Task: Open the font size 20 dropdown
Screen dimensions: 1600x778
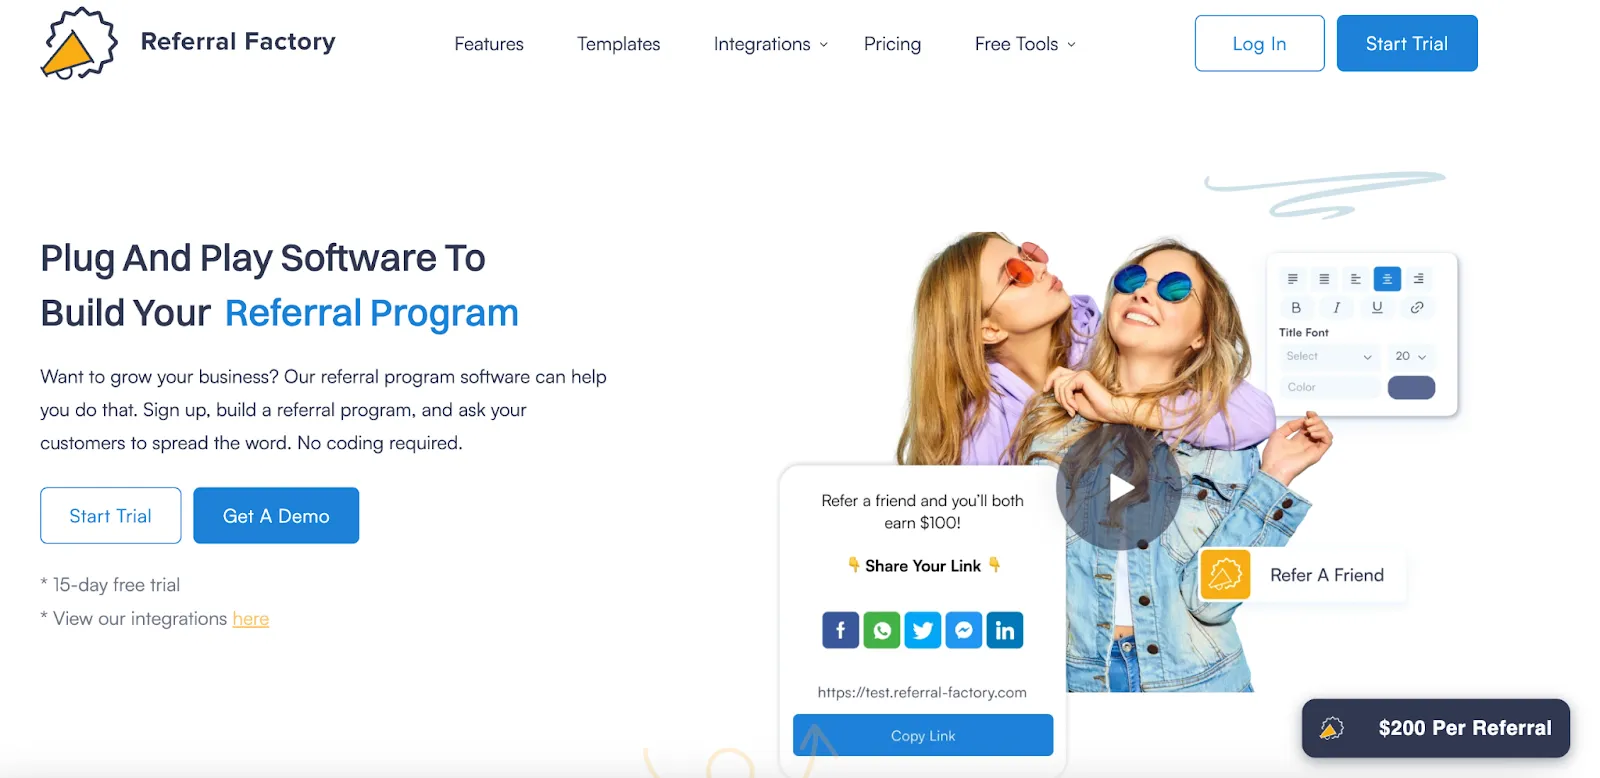Action: point(1411,356)
